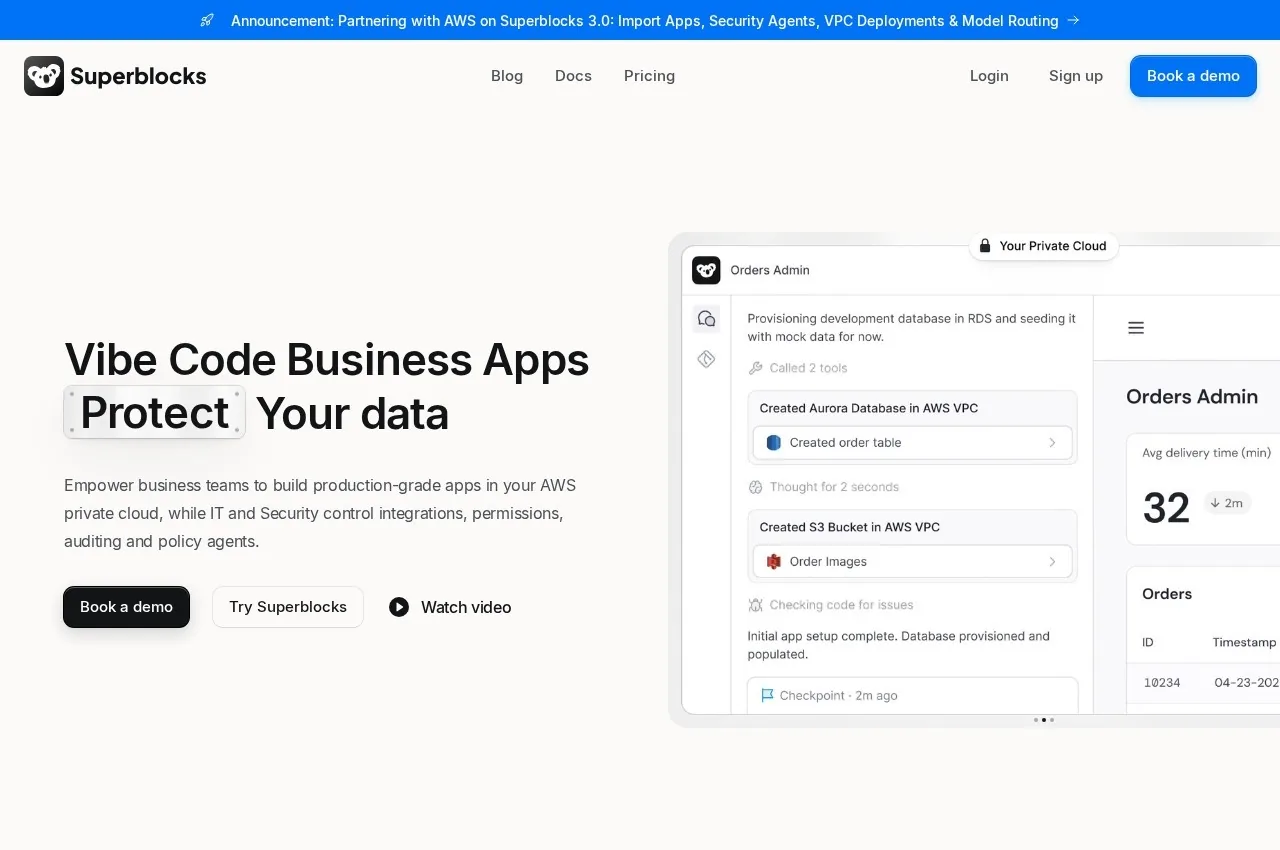Click the Called 2 tools text
This screenshot has width=1280, height=850.
(808, 368)
